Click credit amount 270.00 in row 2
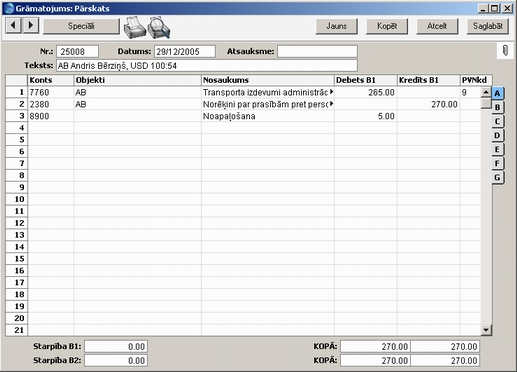The height and width of the screenshot is (372, 517). (429, 104)
